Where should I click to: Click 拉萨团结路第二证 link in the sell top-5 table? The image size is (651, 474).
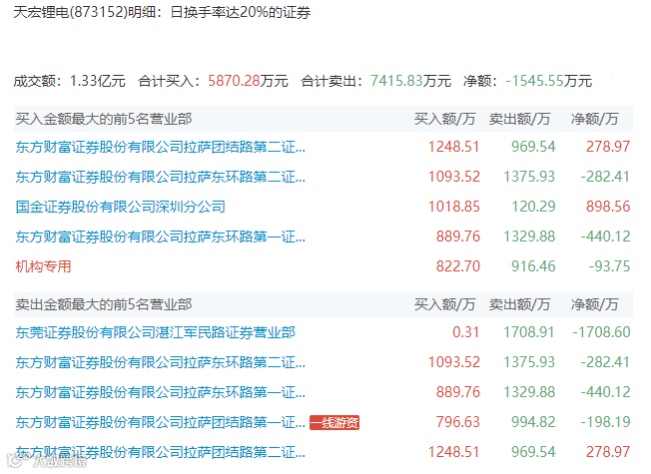[x=161, y=452]
